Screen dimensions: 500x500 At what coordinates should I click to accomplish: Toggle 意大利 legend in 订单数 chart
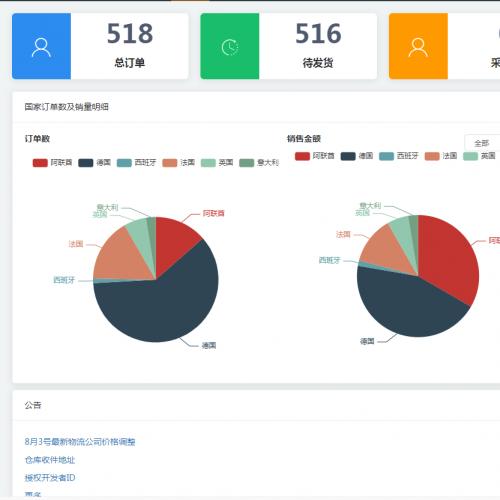[x=259, y=163]
